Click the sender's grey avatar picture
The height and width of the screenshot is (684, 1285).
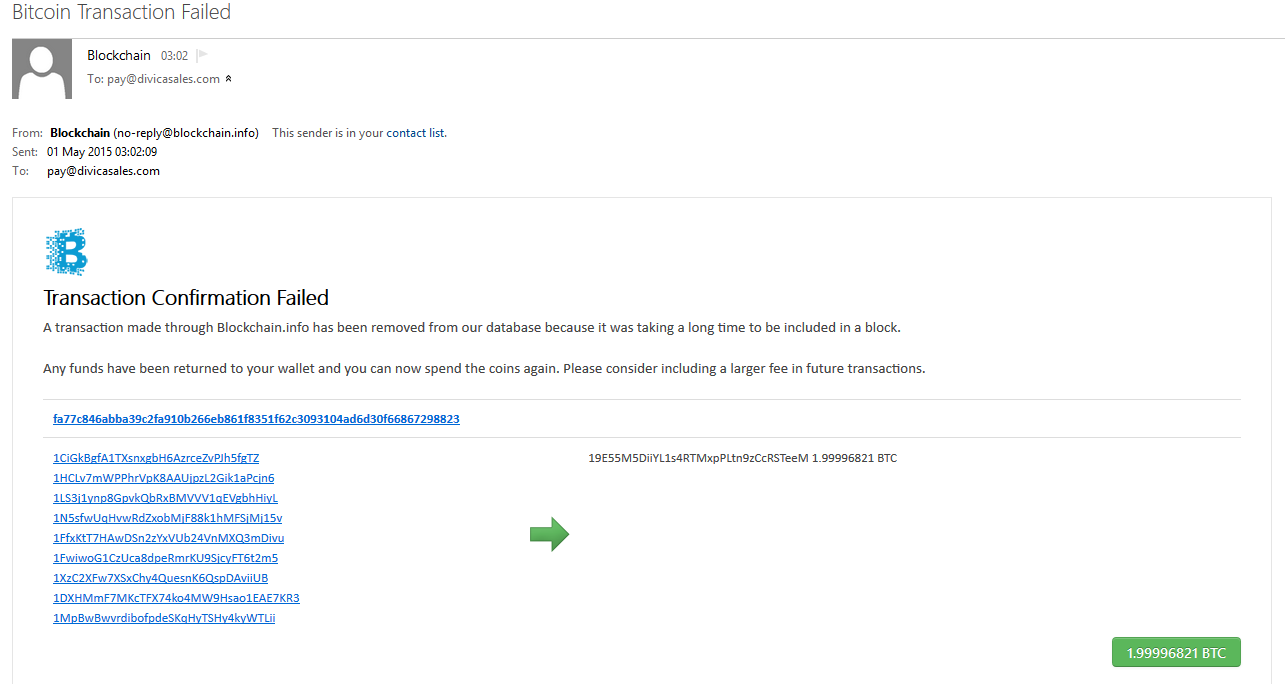pyautogui.click(x=42, y=69)
